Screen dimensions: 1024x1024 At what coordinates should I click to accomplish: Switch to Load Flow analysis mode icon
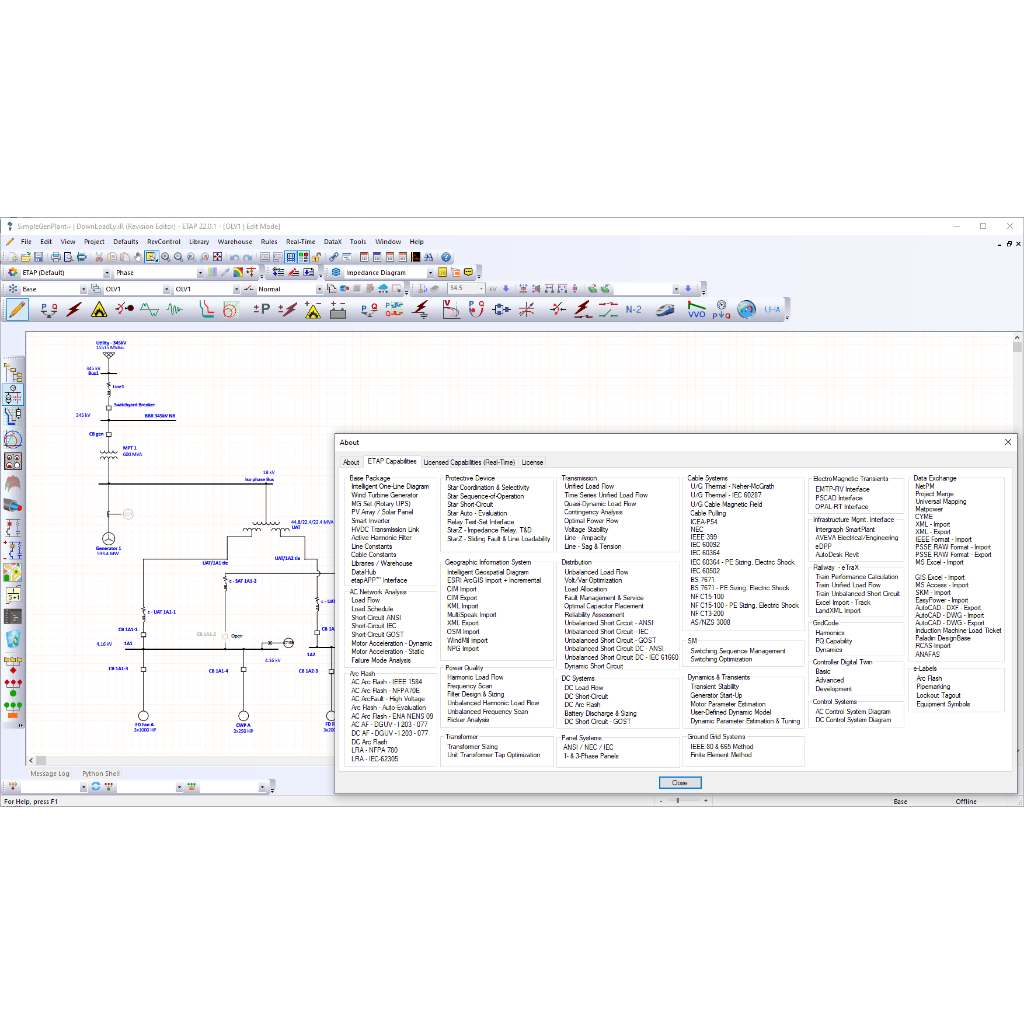click(49, 310)
